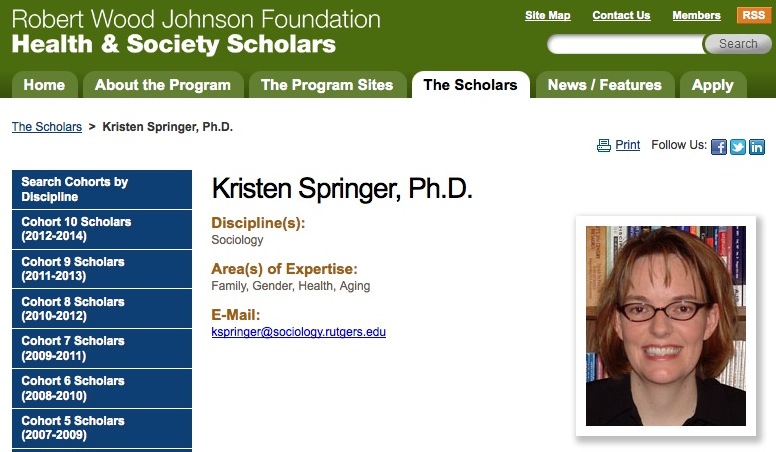This screenshot has width=776, height=452.
Task: Click the LinkedIn follow icon
Action: point(757,146)
